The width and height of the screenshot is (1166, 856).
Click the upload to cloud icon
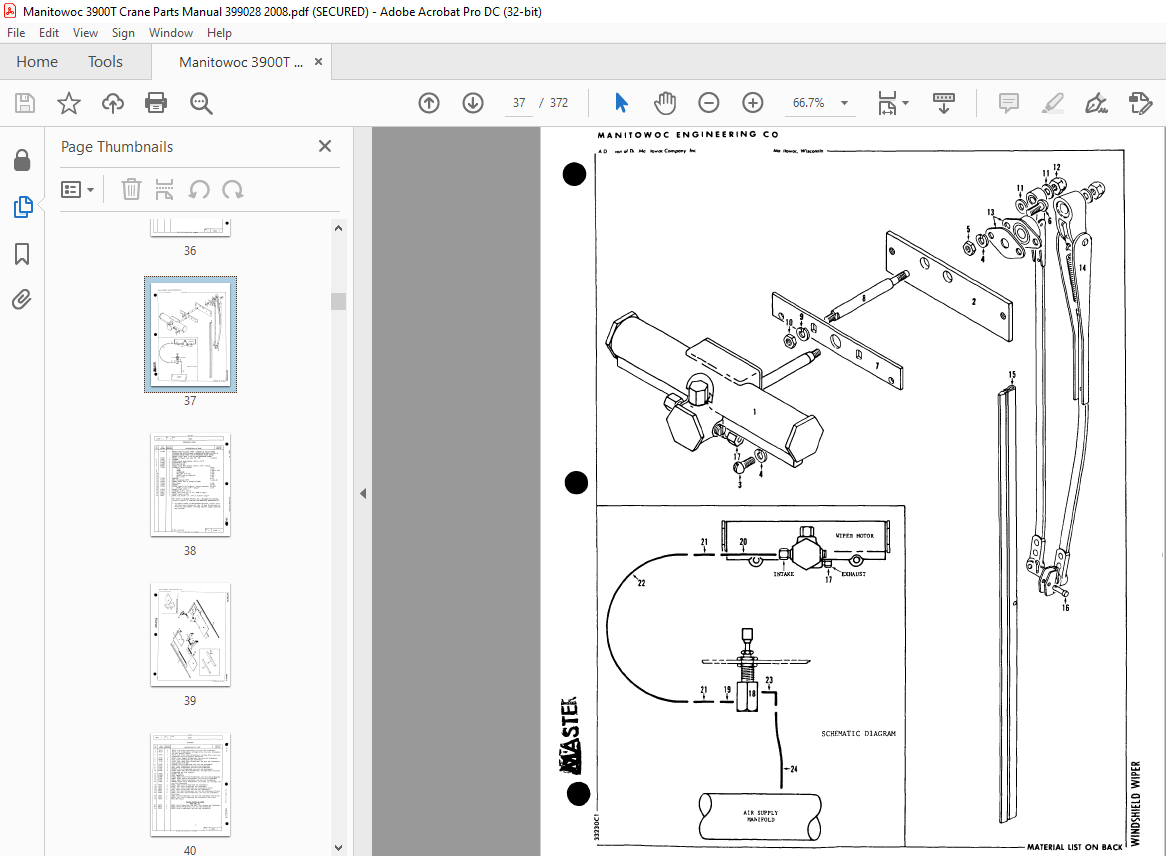(112, 103)
